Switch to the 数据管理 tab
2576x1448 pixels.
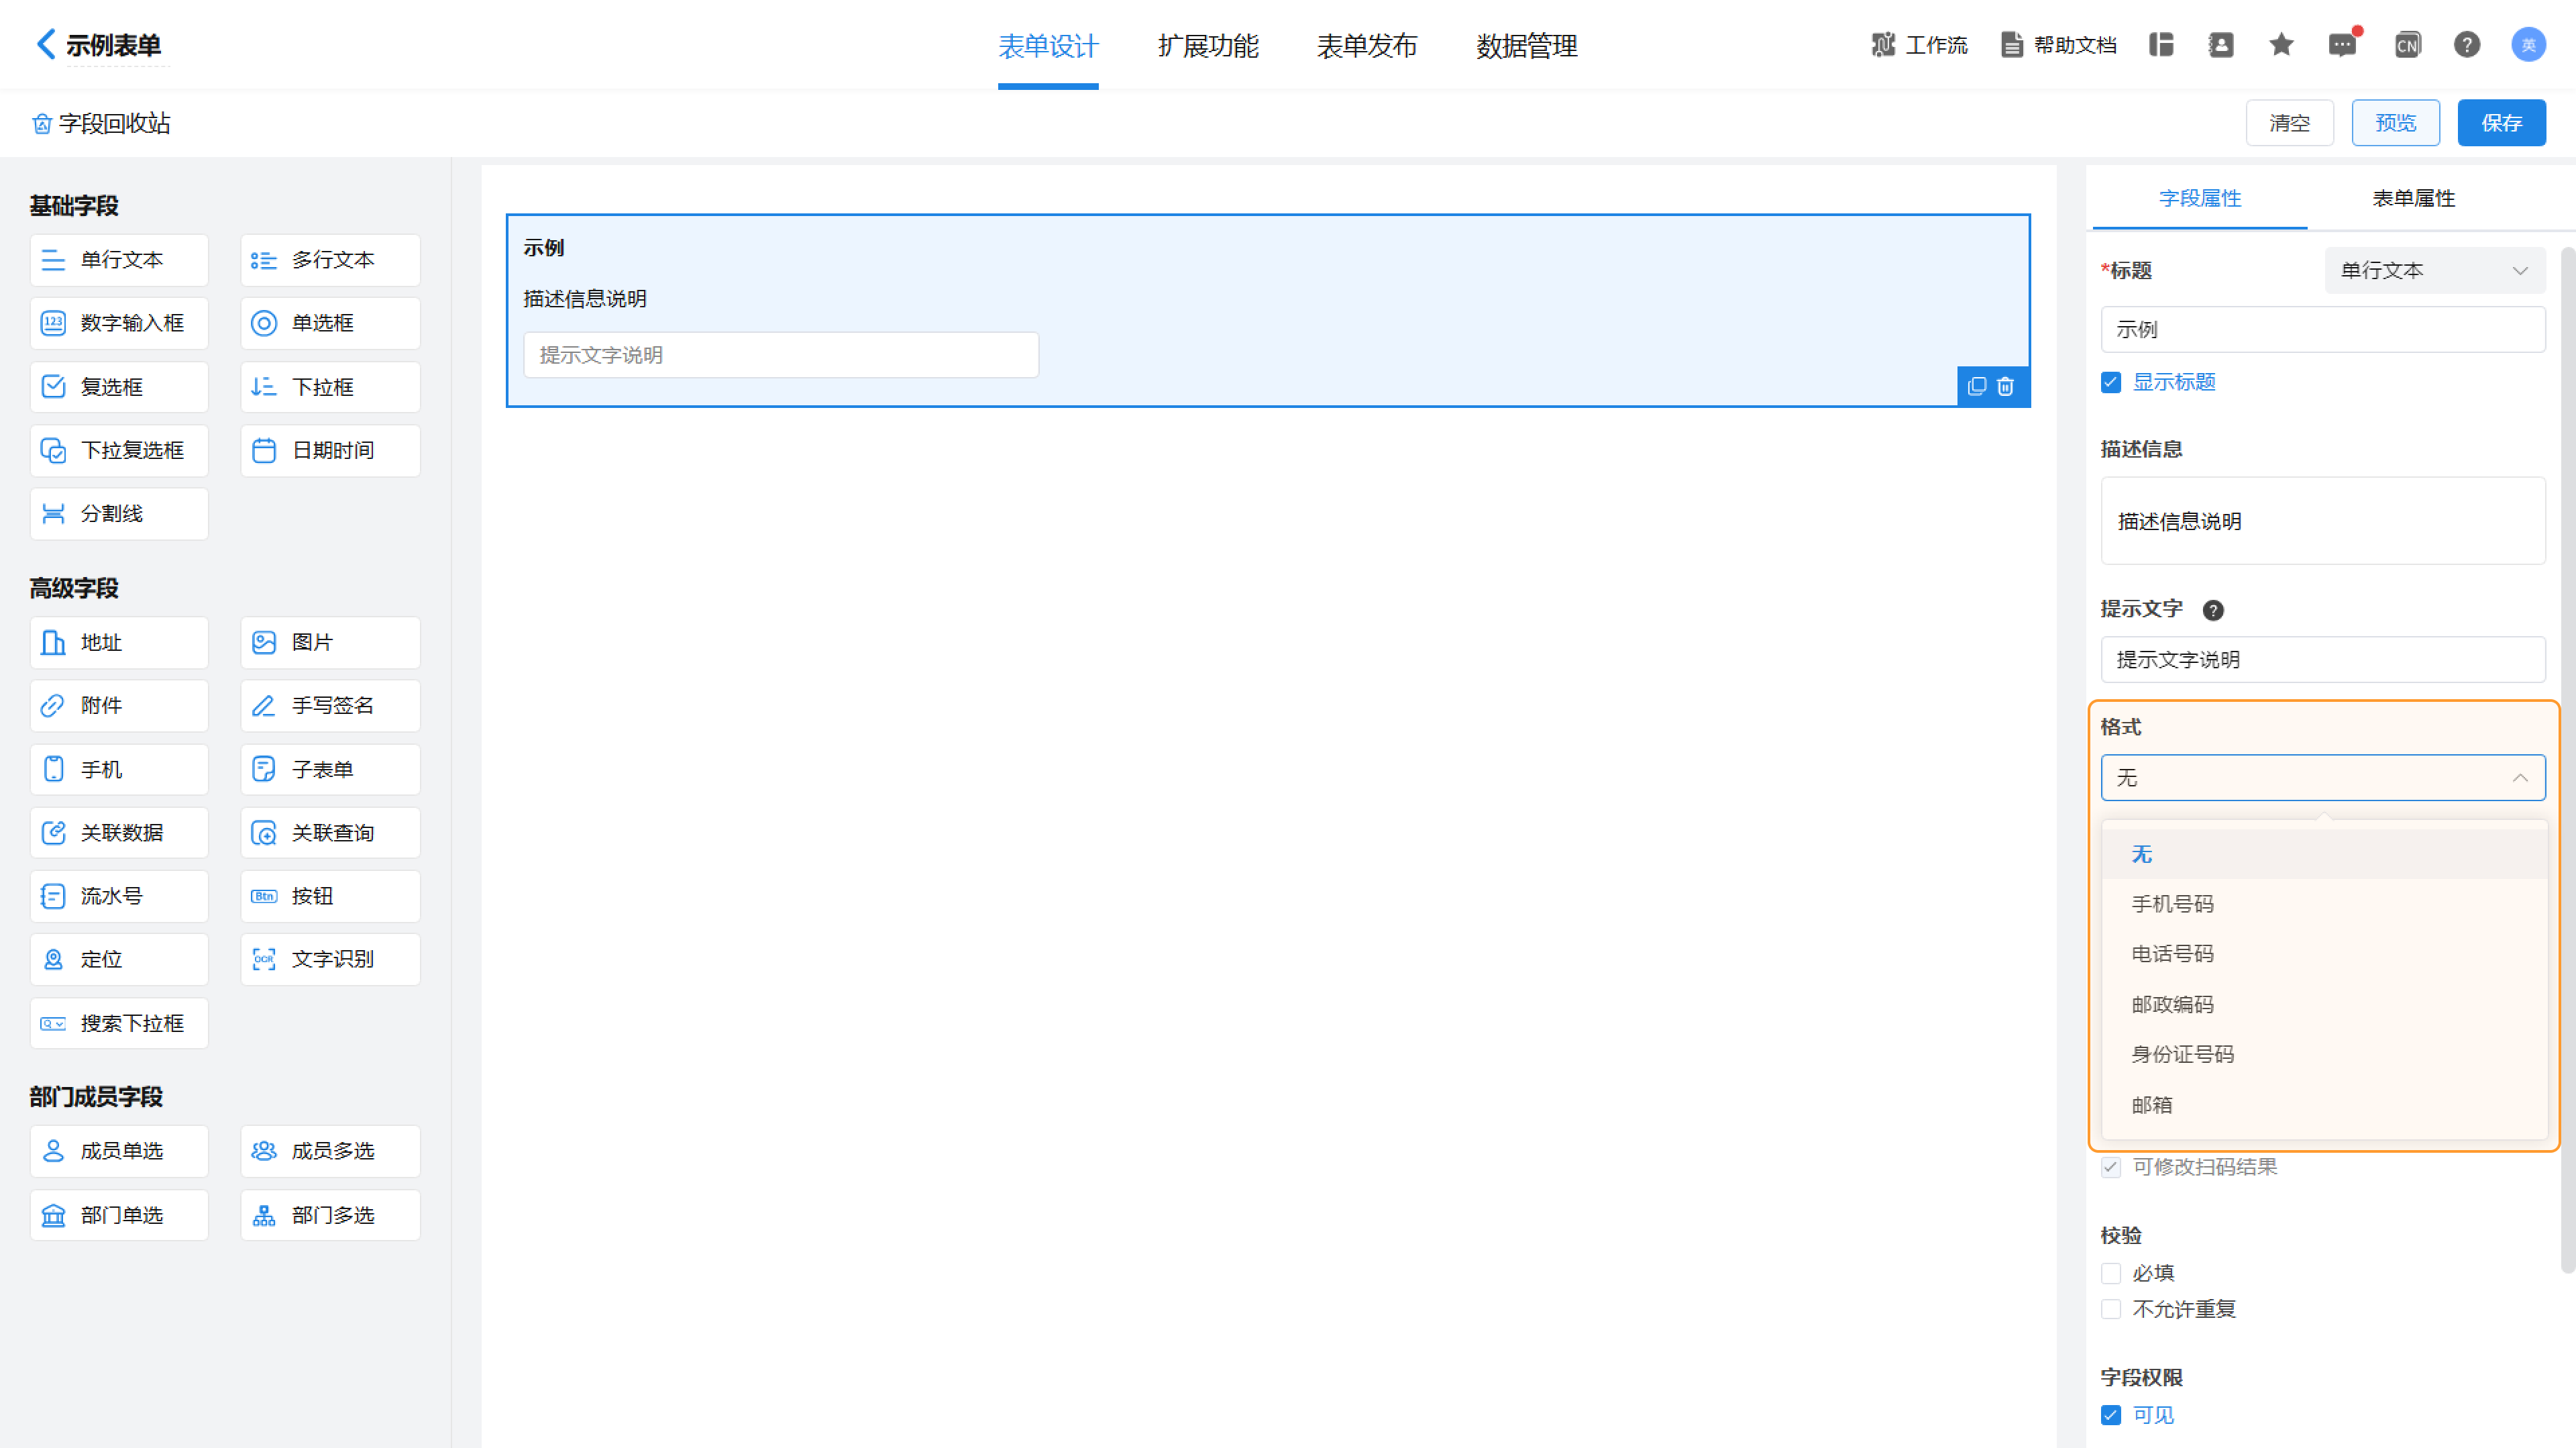click(1527, 46)
